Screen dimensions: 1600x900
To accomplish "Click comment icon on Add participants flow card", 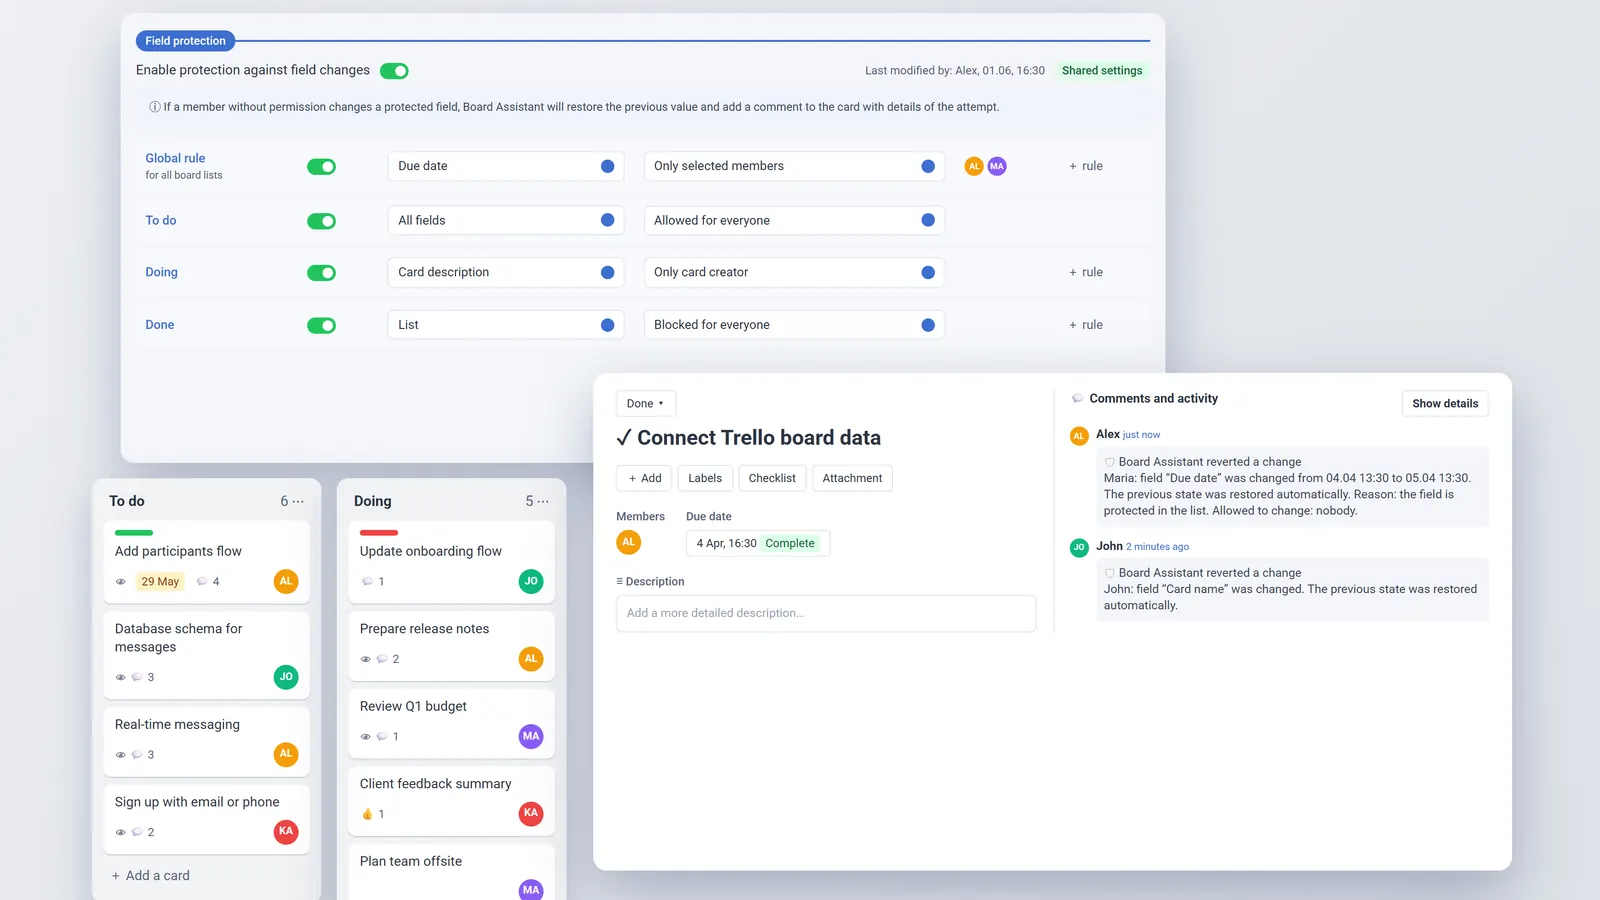I will (x=202, y=581).
